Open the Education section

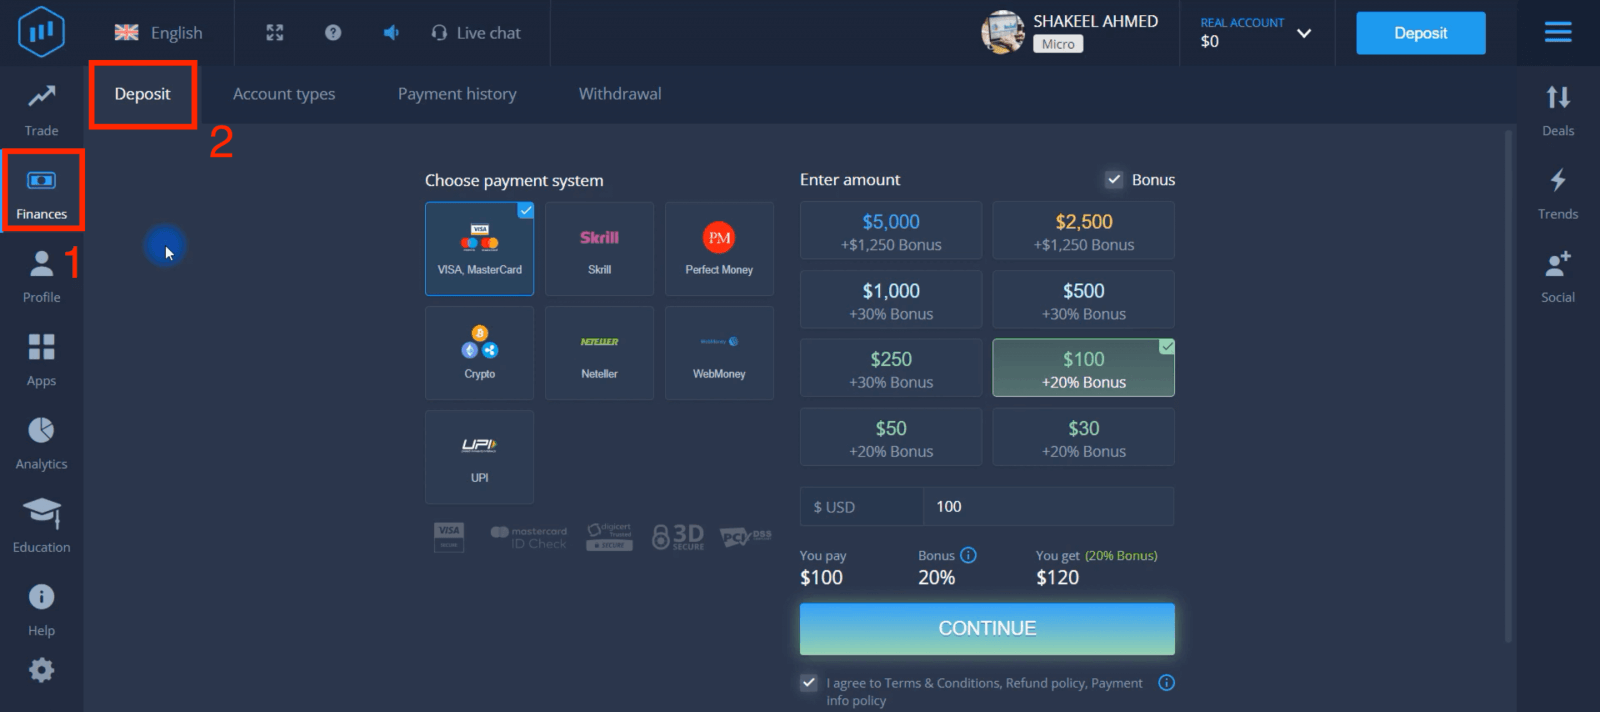tap(41, 525)
